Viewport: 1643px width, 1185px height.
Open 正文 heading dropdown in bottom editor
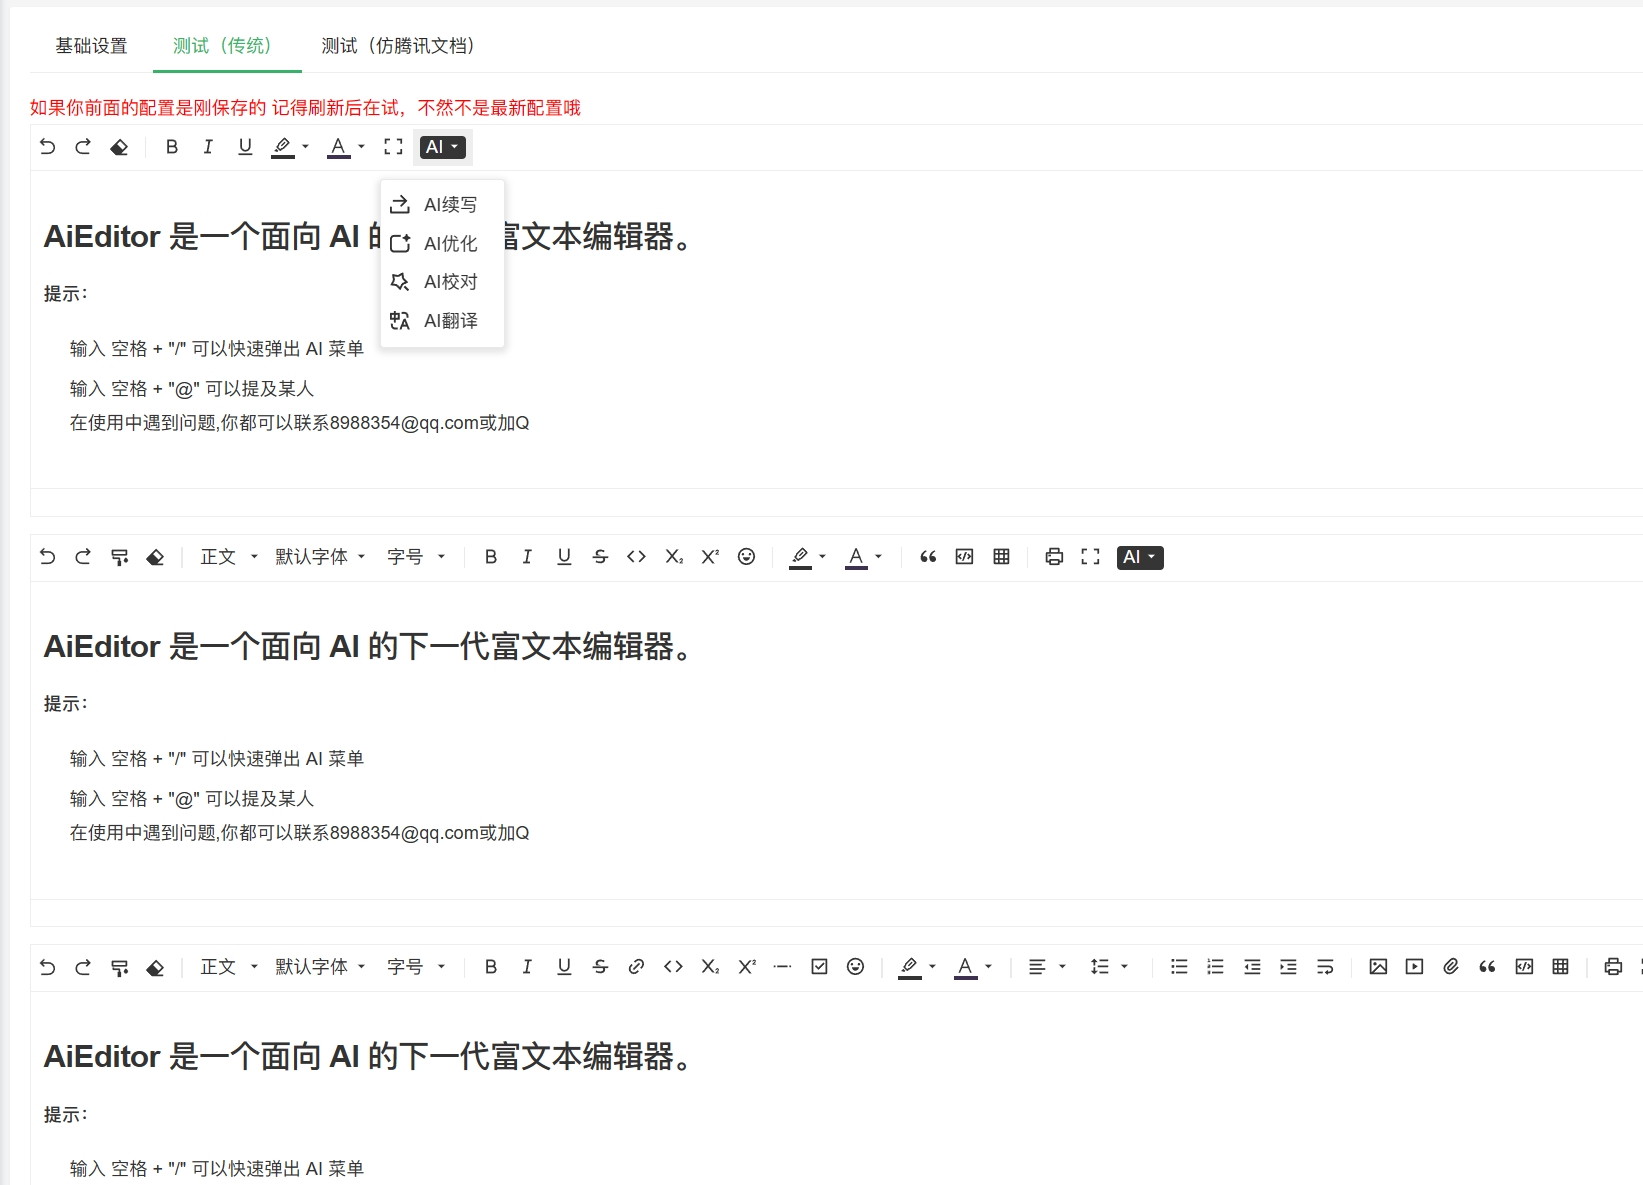click(x=229, y=967)
